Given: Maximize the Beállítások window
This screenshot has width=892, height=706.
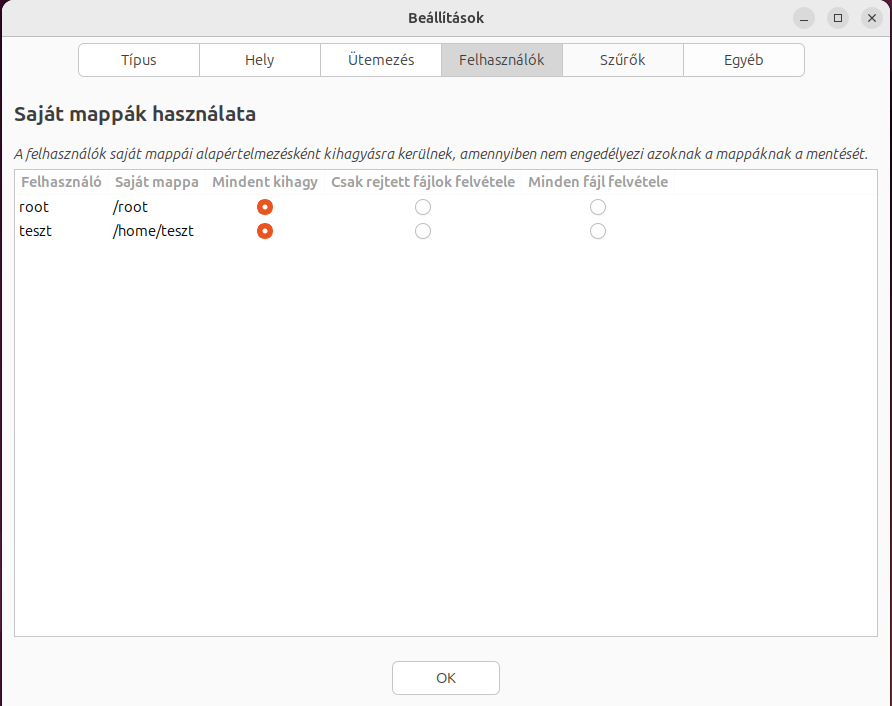Looking at the screenshot, I should pyautogui.click(x=838, y=18).
